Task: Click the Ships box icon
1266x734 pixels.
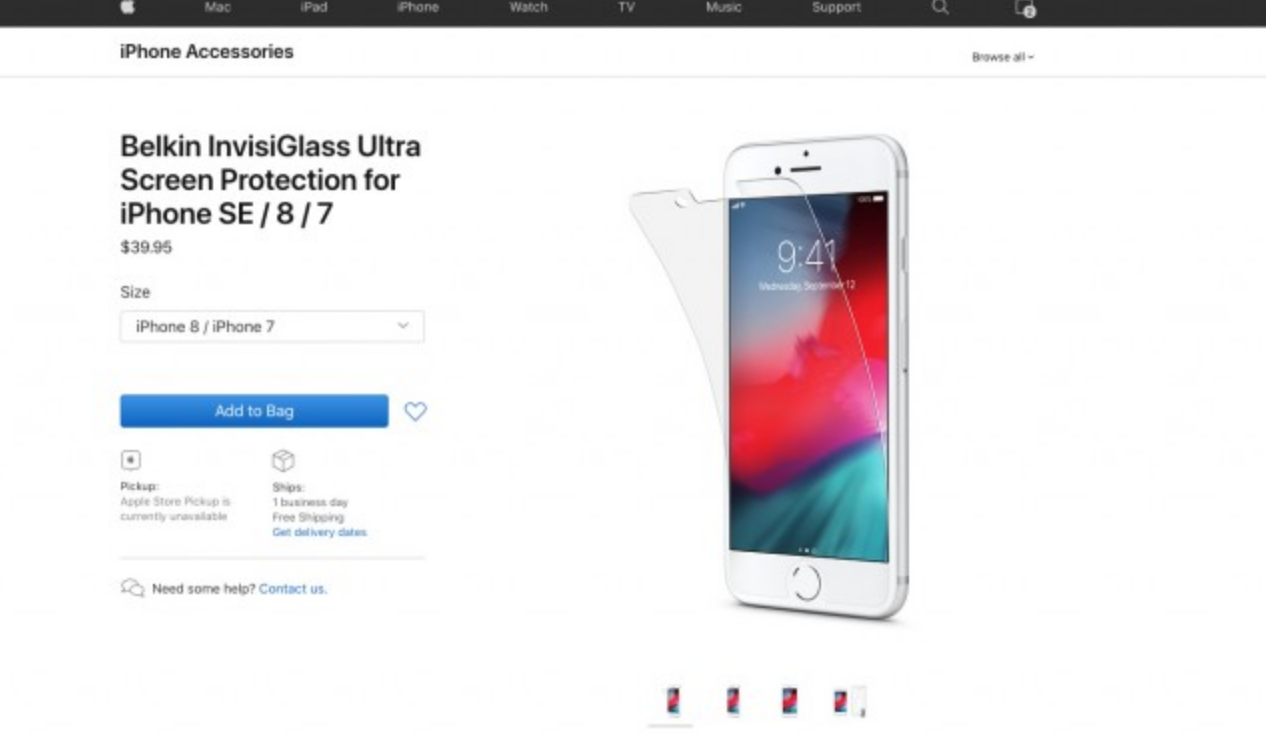Action: click(283, 460)
